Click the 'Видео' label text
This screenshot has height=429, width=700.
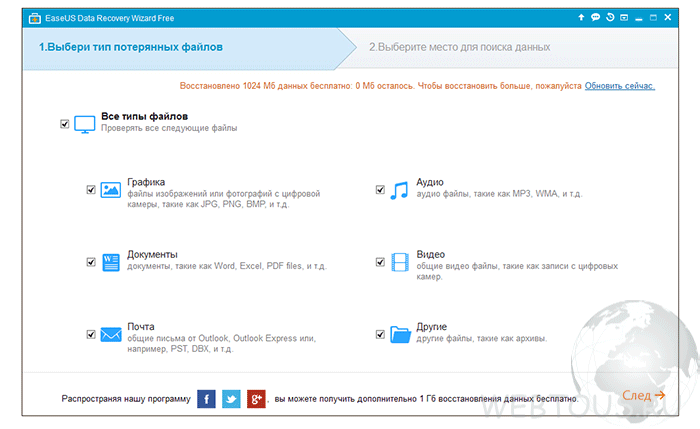[x=431, y=254]
